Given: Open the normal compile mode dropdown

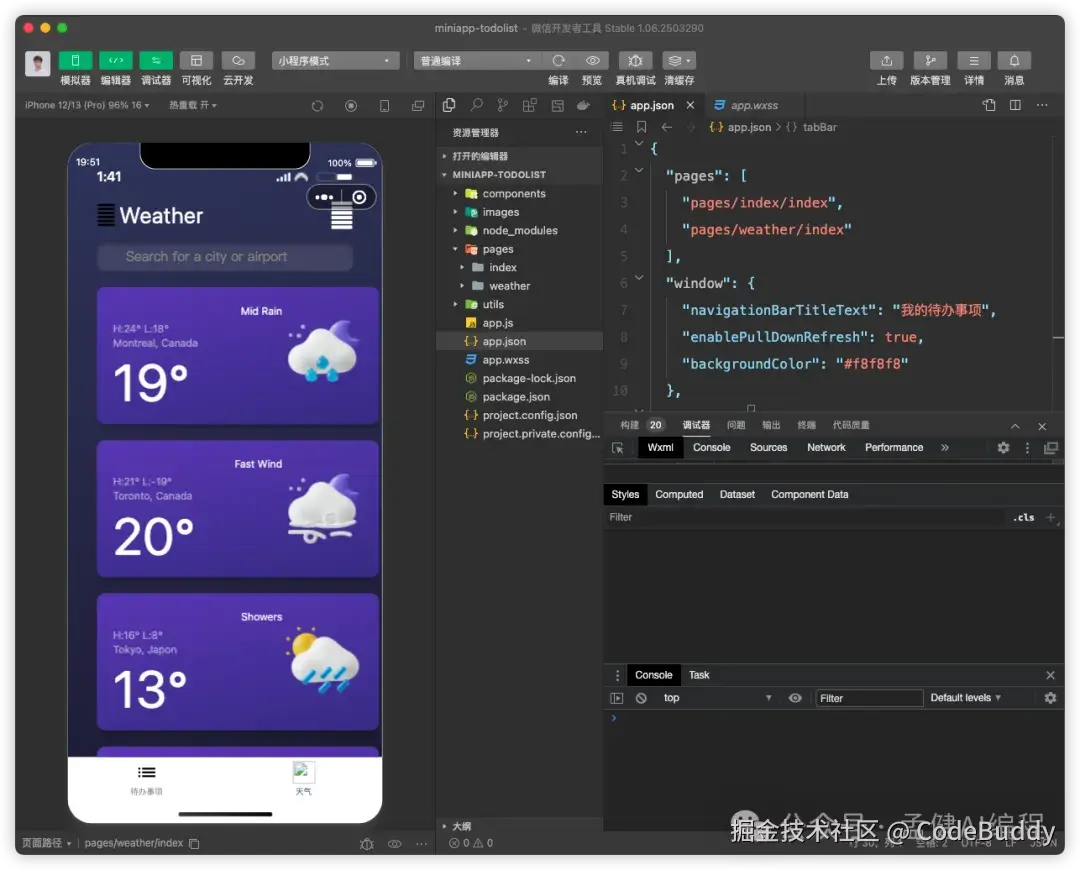Looking at the screenshot, I should coord(477,61).
